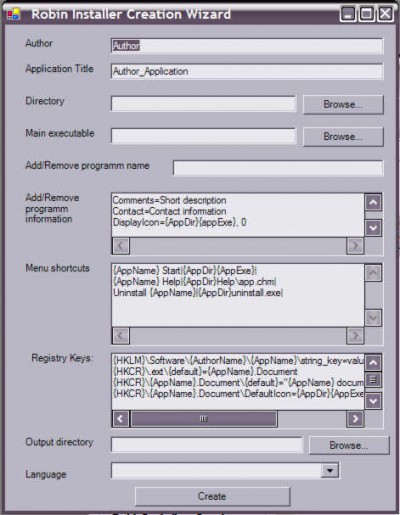Image resolution: width=400 pixels, height=515 pixels.
Task: Browse for the application Directory
Action: [x=343, y=105]
